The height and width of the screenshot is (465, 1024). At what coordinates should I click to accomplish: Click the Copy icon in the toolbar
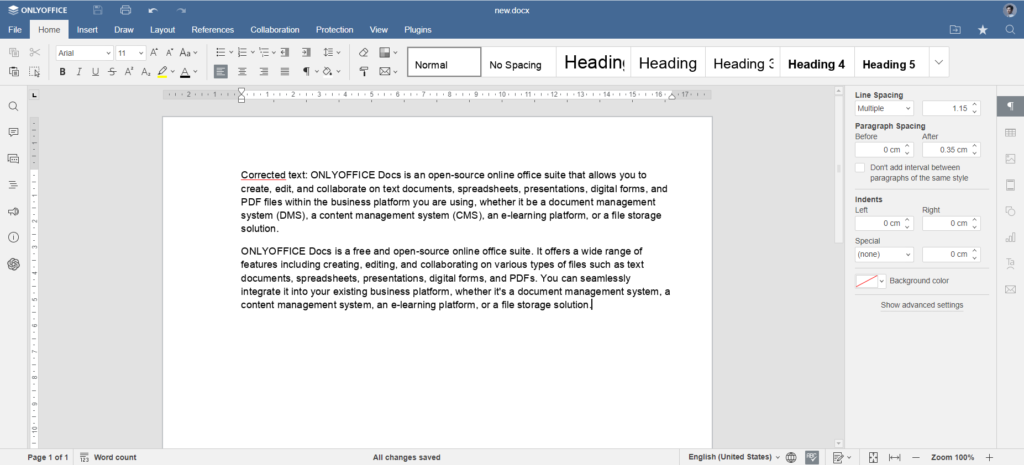tap(14, 52)
